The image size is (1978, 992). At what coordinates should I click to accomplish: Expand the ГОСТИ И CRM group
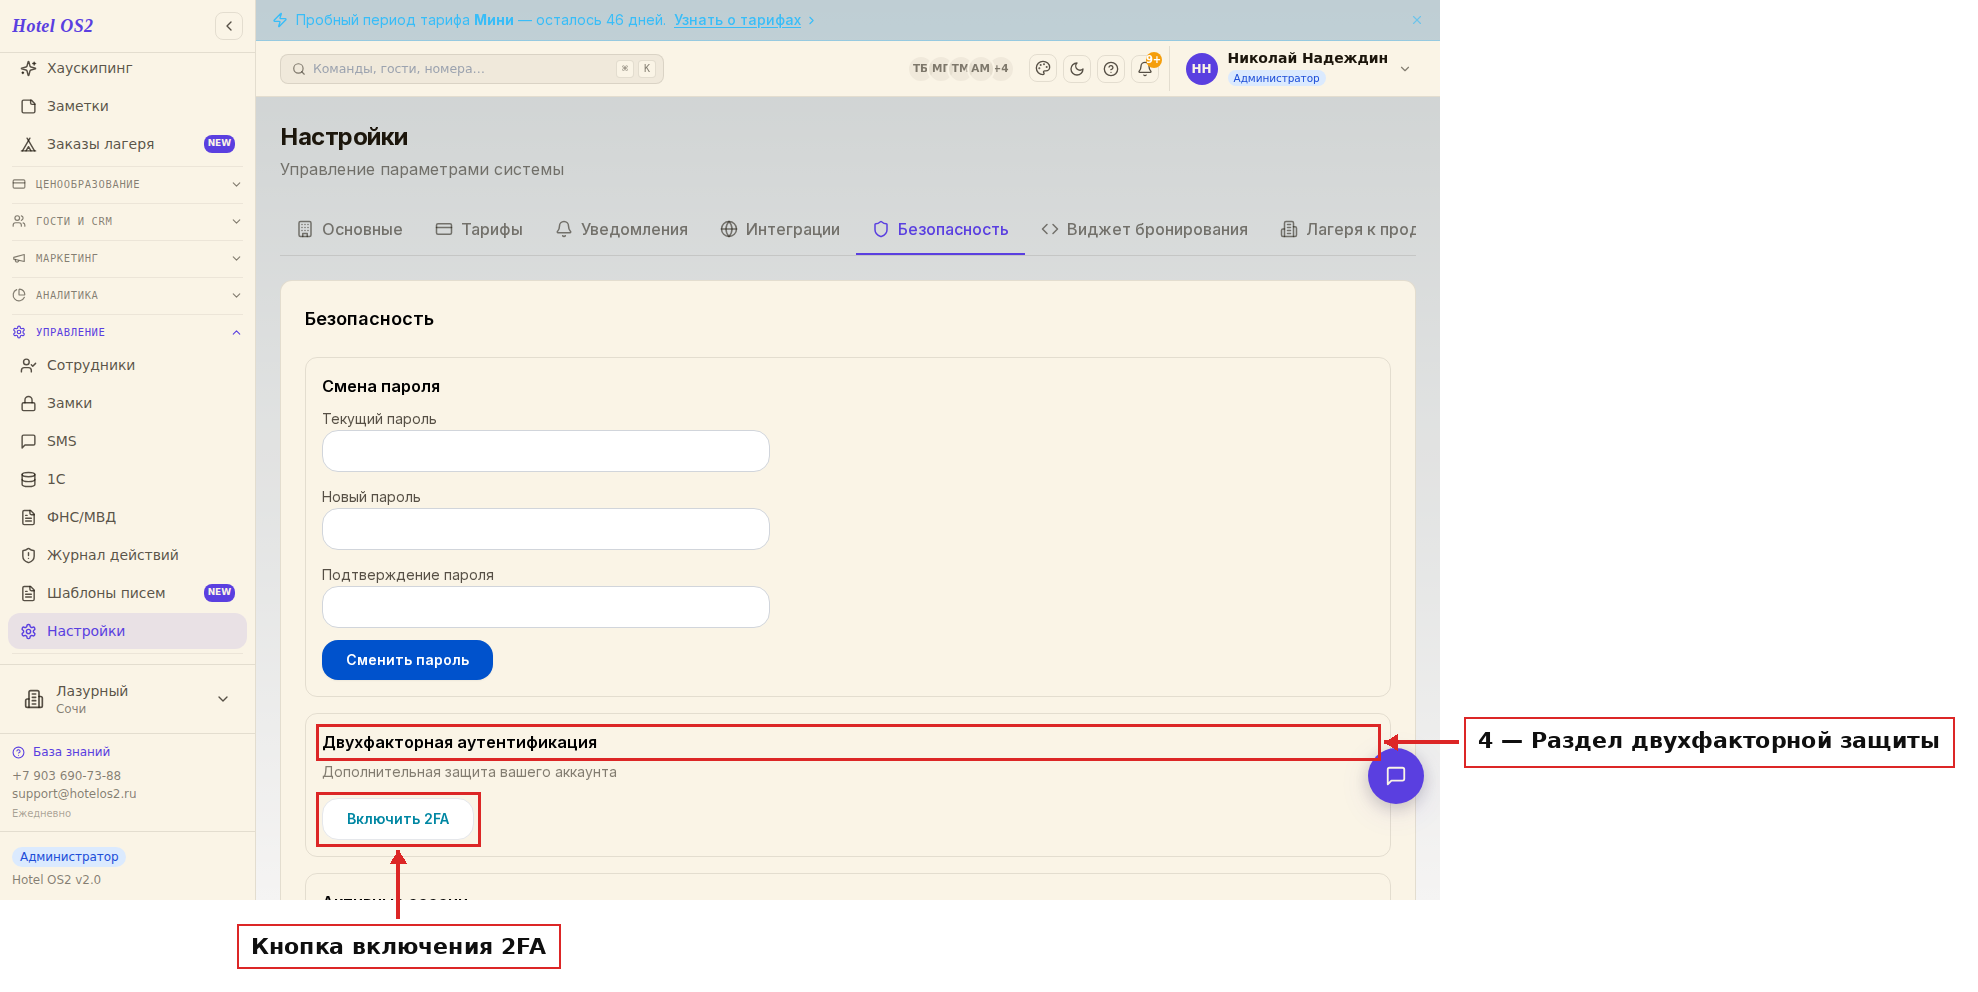(x=127, y=221)
